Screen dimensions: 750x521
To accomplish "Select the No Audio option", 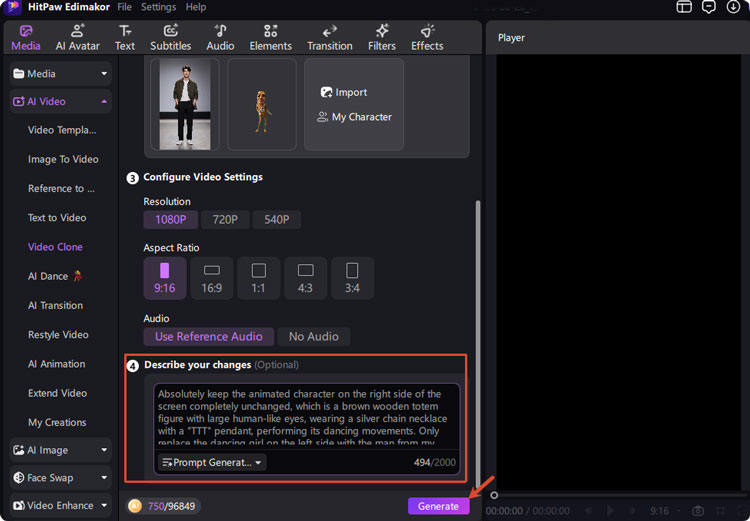I will pos(314,337).
